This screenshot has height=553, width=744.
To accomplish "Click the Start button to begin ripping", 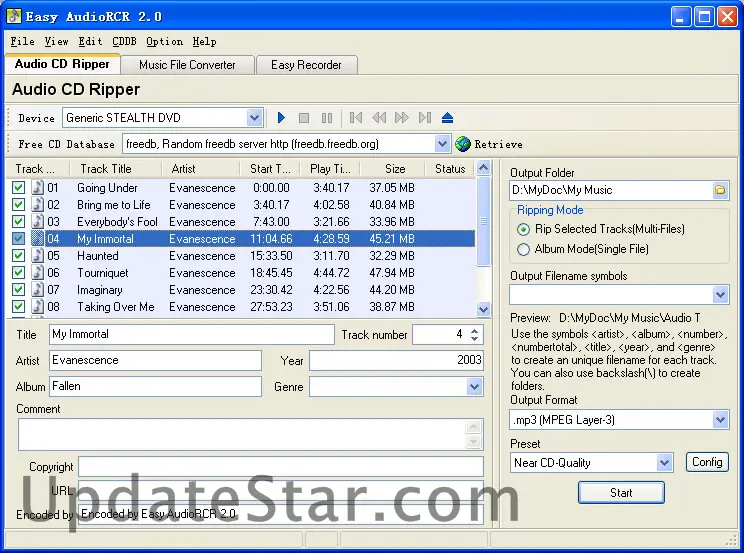I will click(620, 492).
